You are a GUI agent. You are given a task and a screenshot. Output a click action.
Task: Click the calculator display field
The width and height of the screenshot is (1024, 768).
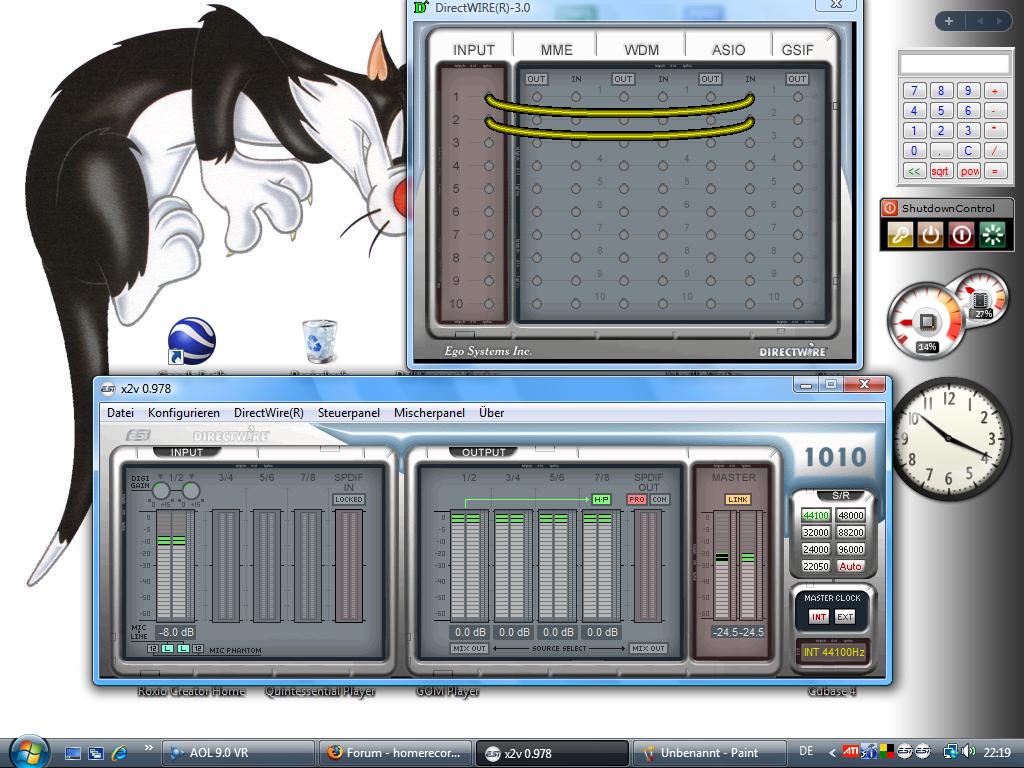pos(954,64)
